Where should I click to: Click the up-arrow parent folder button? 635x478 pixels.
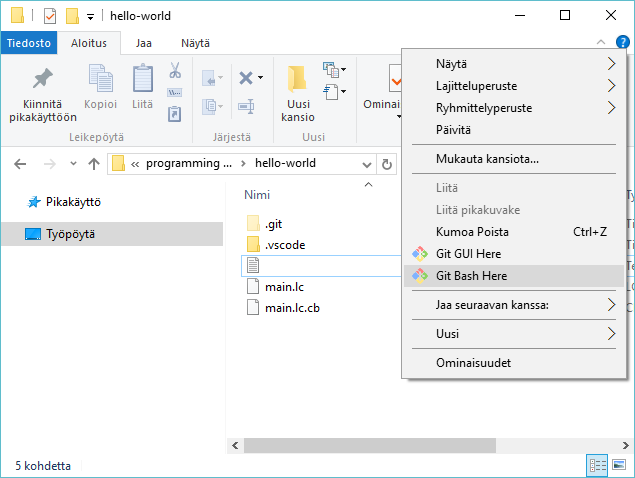point(93,164)
